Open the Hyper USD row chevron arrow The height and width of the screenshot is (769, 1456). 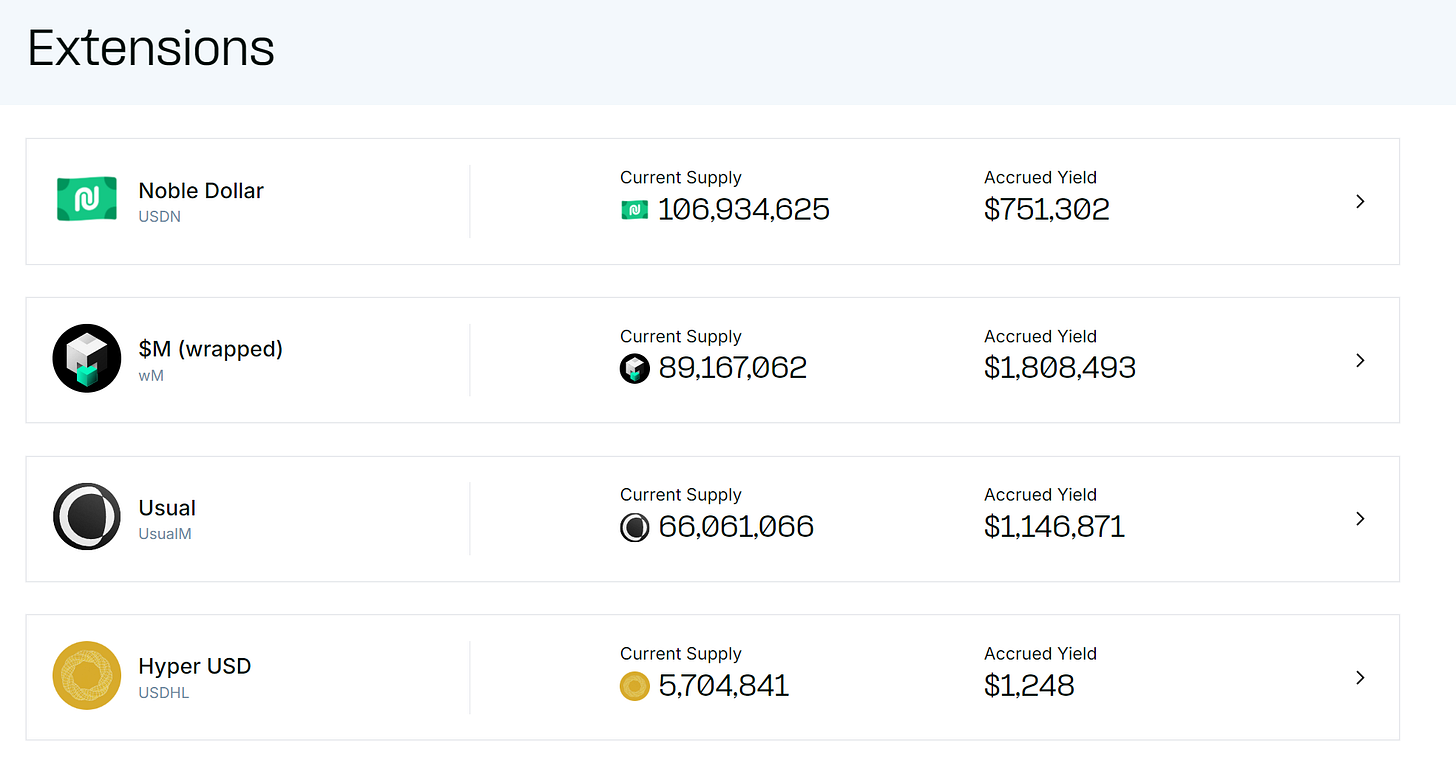click(1360, 678)
